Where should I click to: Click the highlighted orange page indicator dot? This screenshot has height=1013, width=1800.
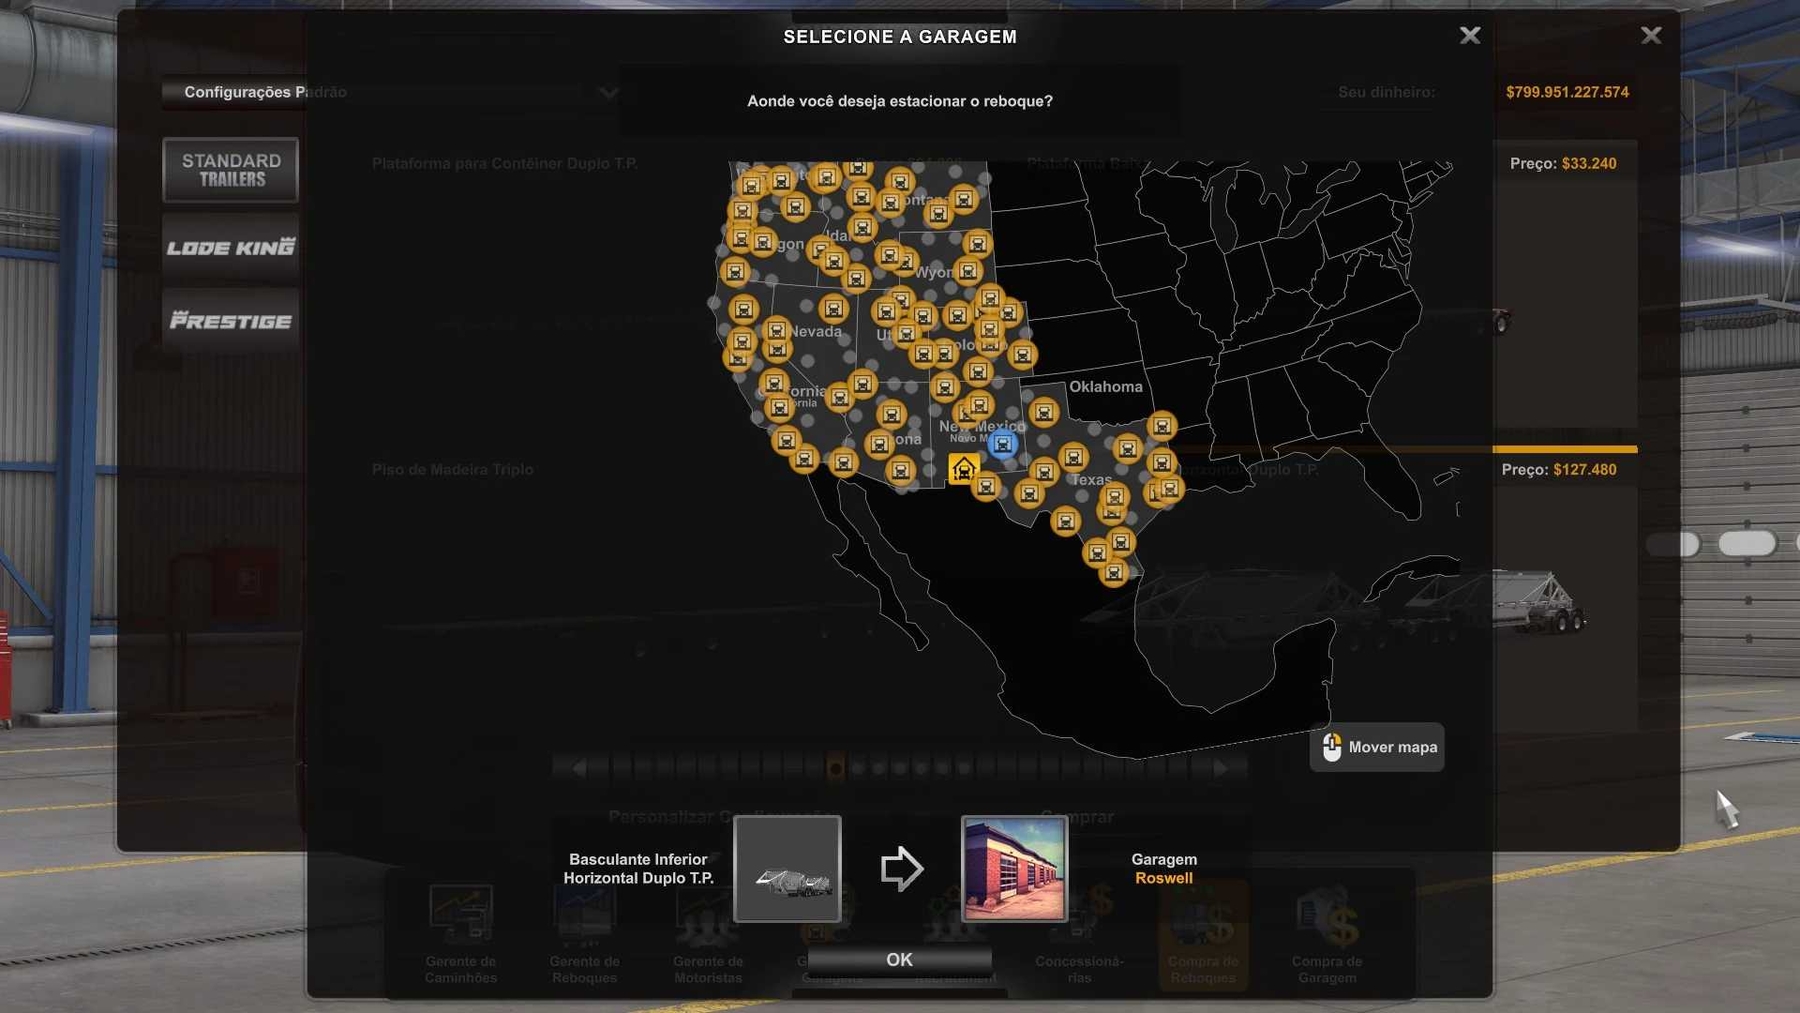(x=835, y=768)
